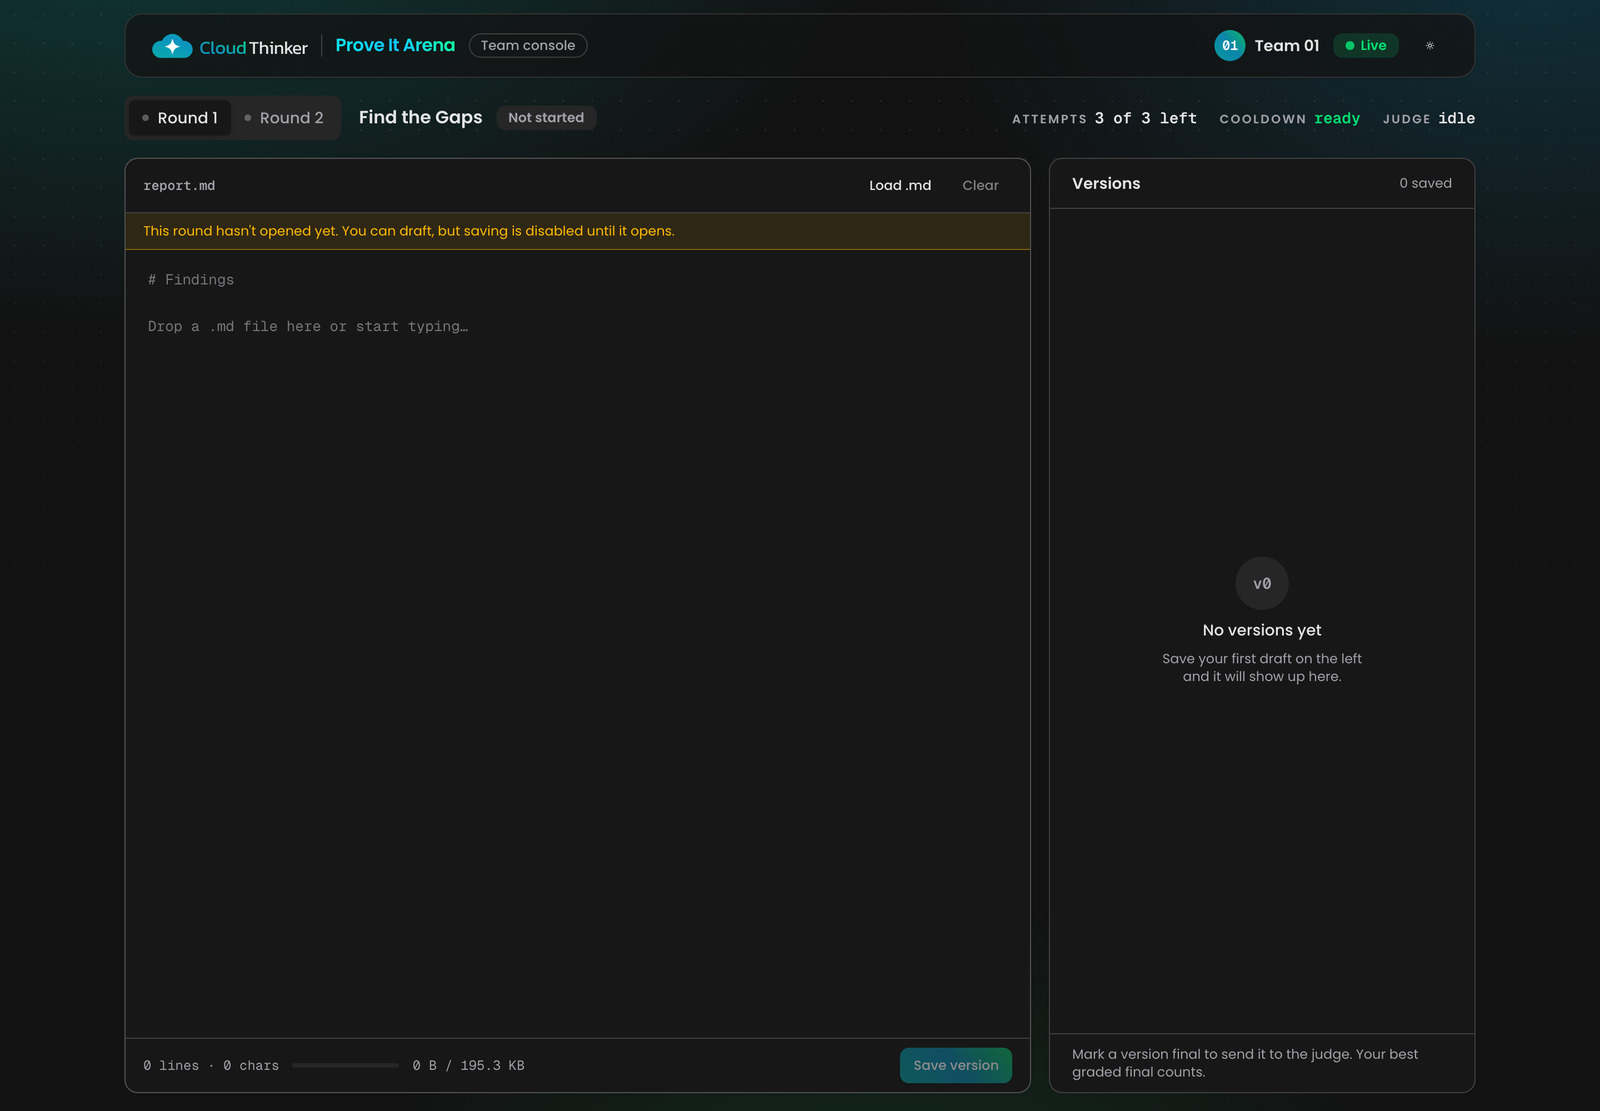Click the 'No versions yet' message
The image size is (1600, 1111).
(x=1262, y=630)
